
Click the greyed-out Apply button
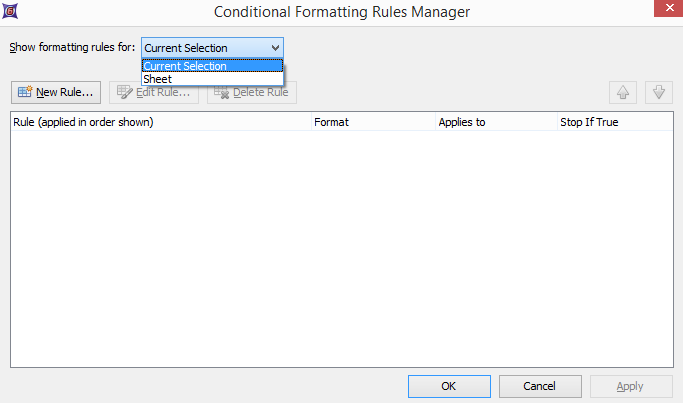point(629,386)
